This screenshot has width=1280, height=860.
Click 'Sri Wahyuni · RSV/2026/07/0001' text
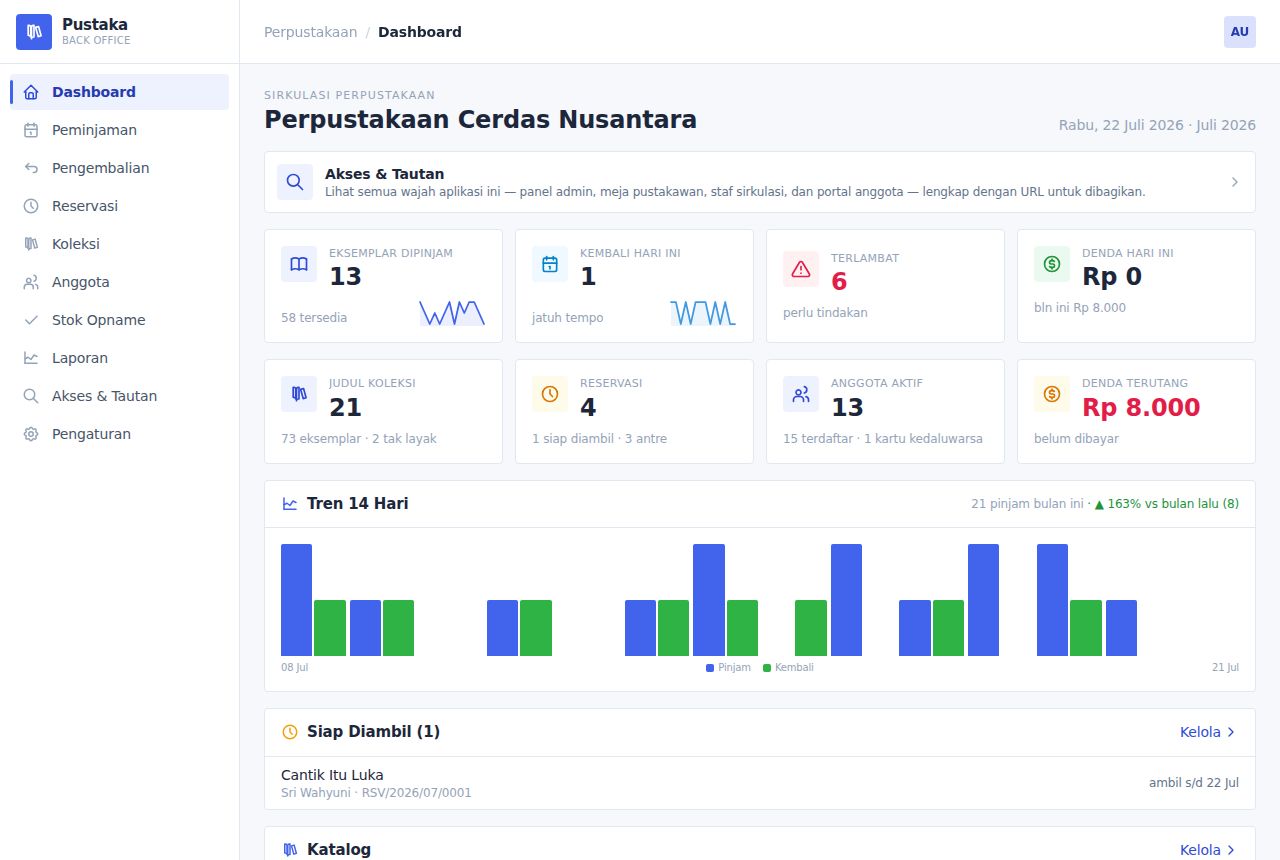(376, 793)
